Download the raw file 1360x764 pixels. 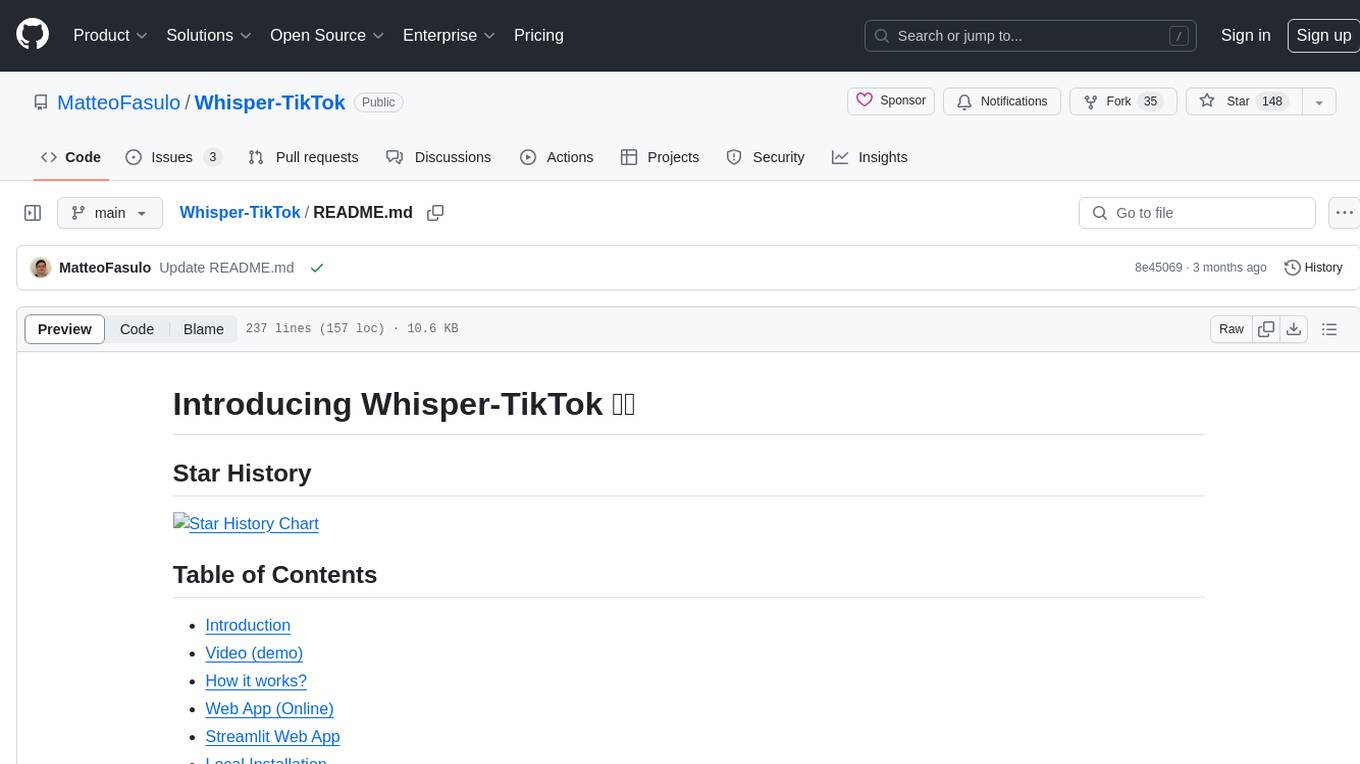pyautogui.click(x=1294, y=329)
